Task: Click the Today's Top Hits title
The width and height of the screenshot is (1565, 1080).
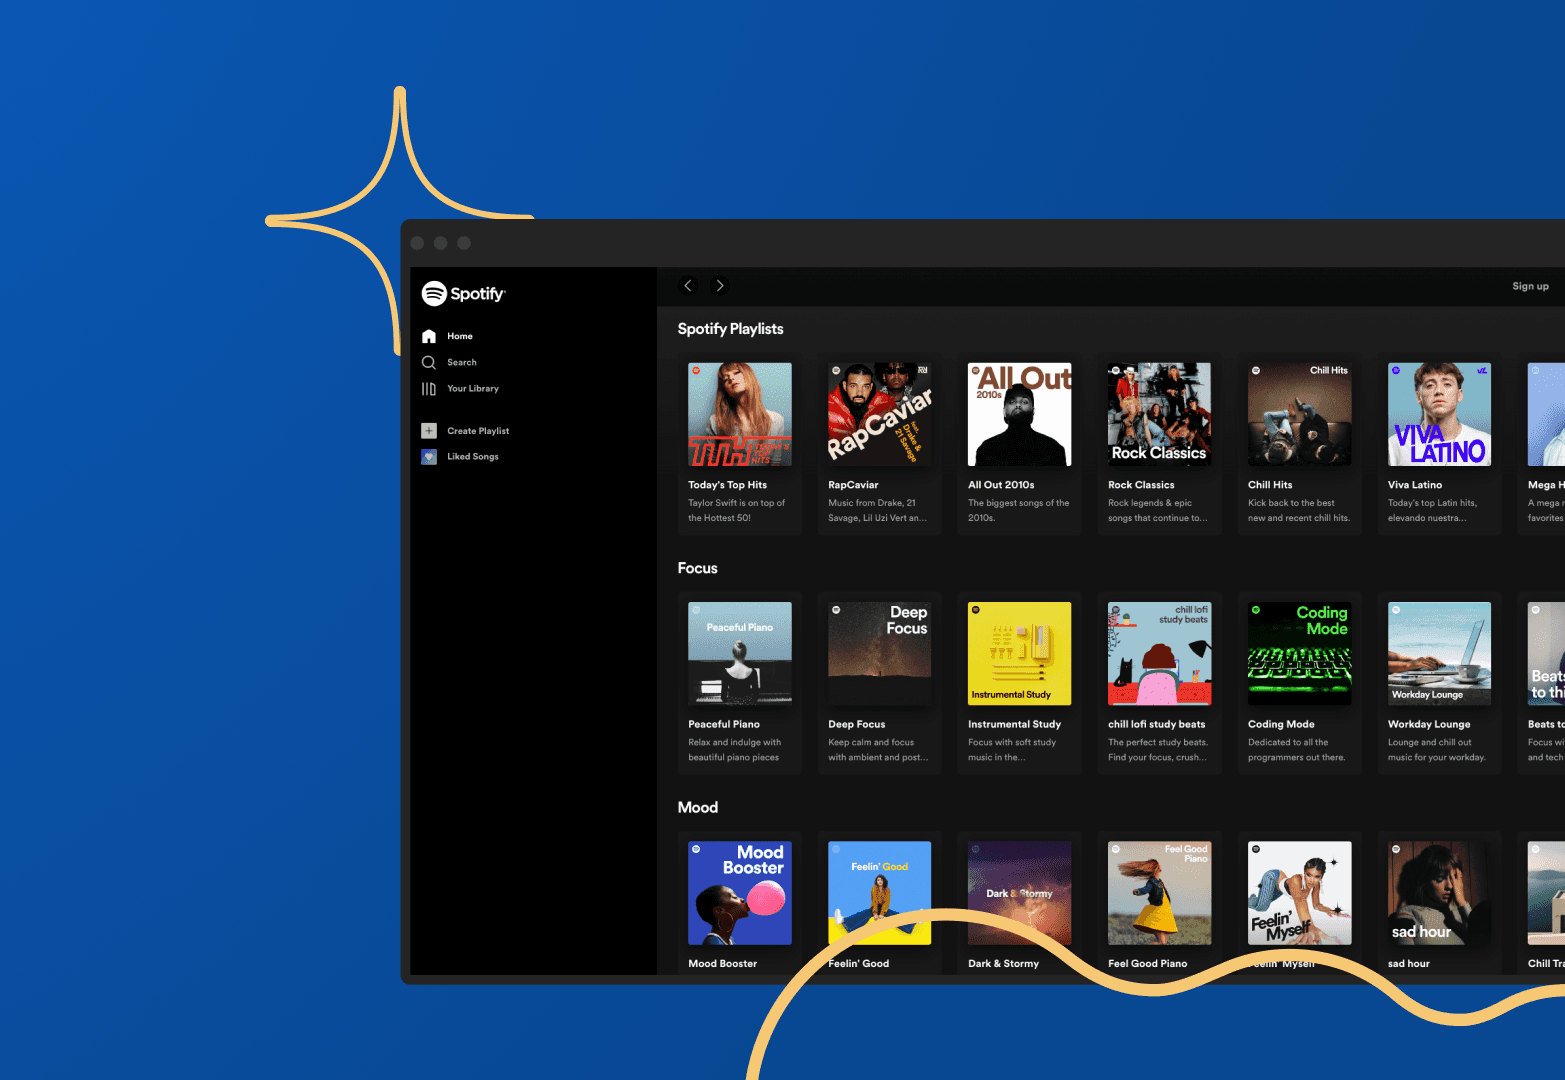Action: tap(727, 485)
